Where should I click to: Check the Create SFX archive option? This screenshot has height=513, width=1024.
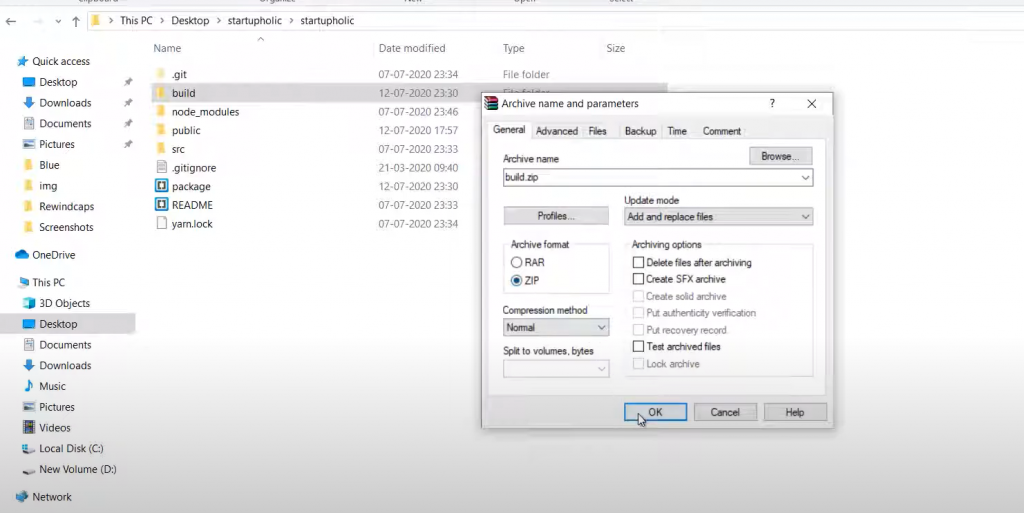pos(638,280)
